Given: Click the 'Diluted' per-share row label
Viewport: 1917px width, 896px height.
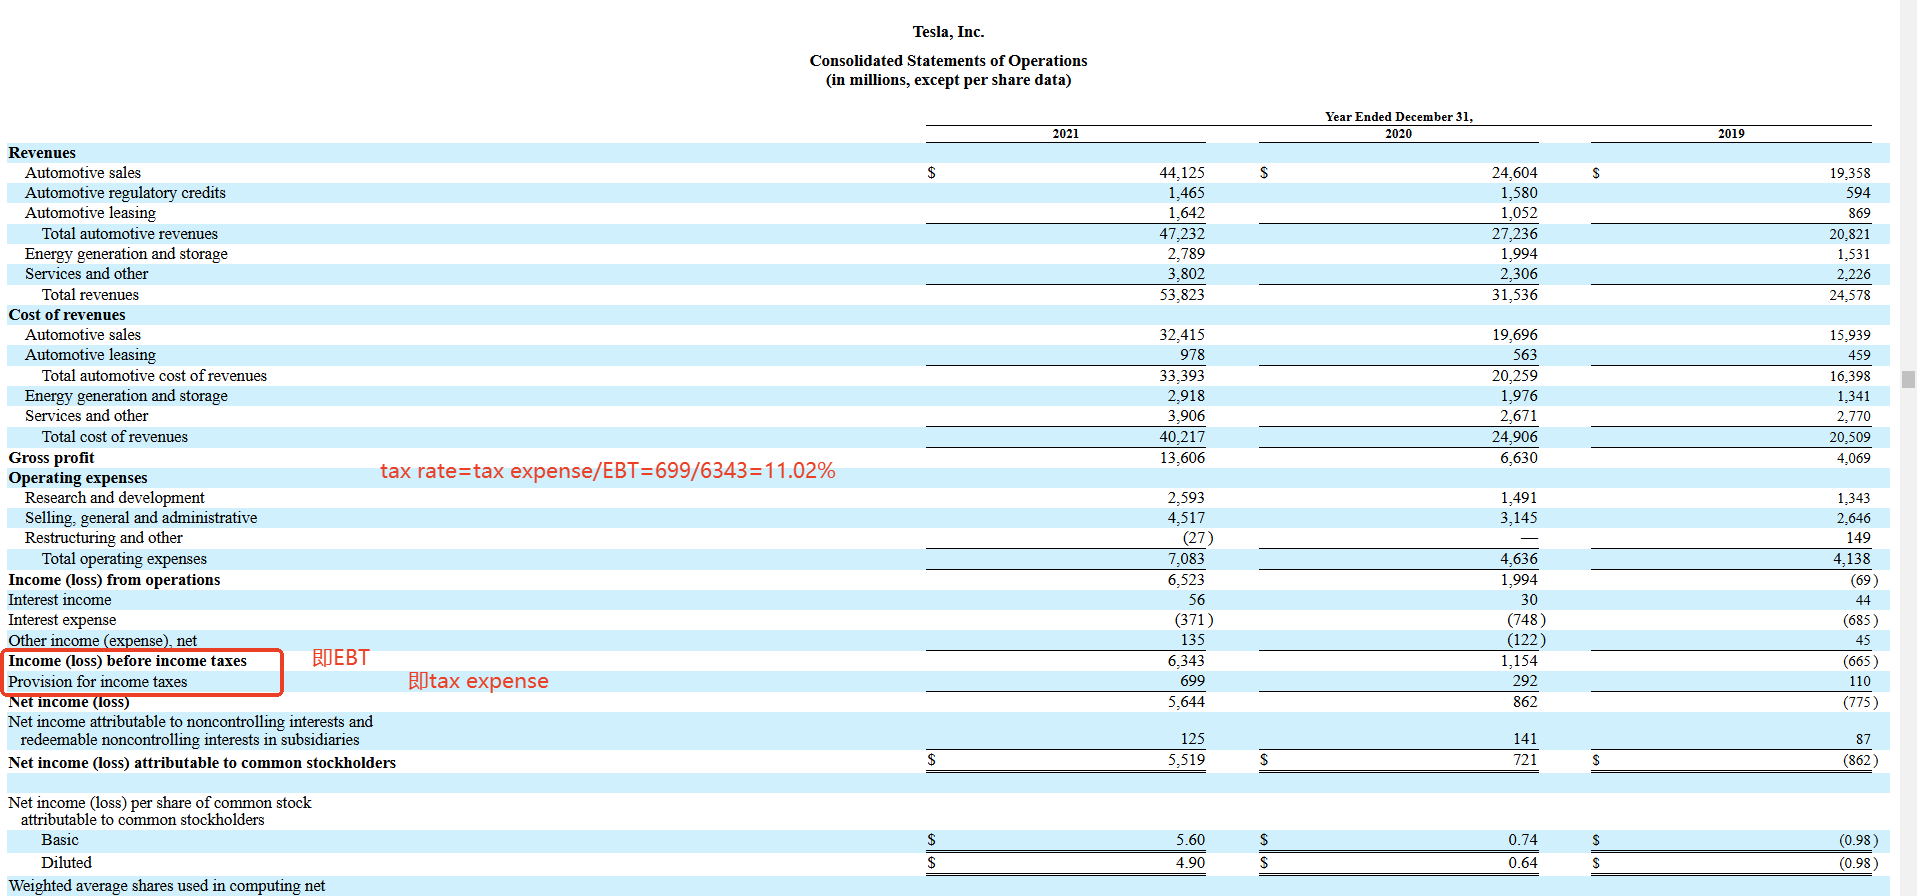Looking at the screenshot, I should tap(66, 863).
